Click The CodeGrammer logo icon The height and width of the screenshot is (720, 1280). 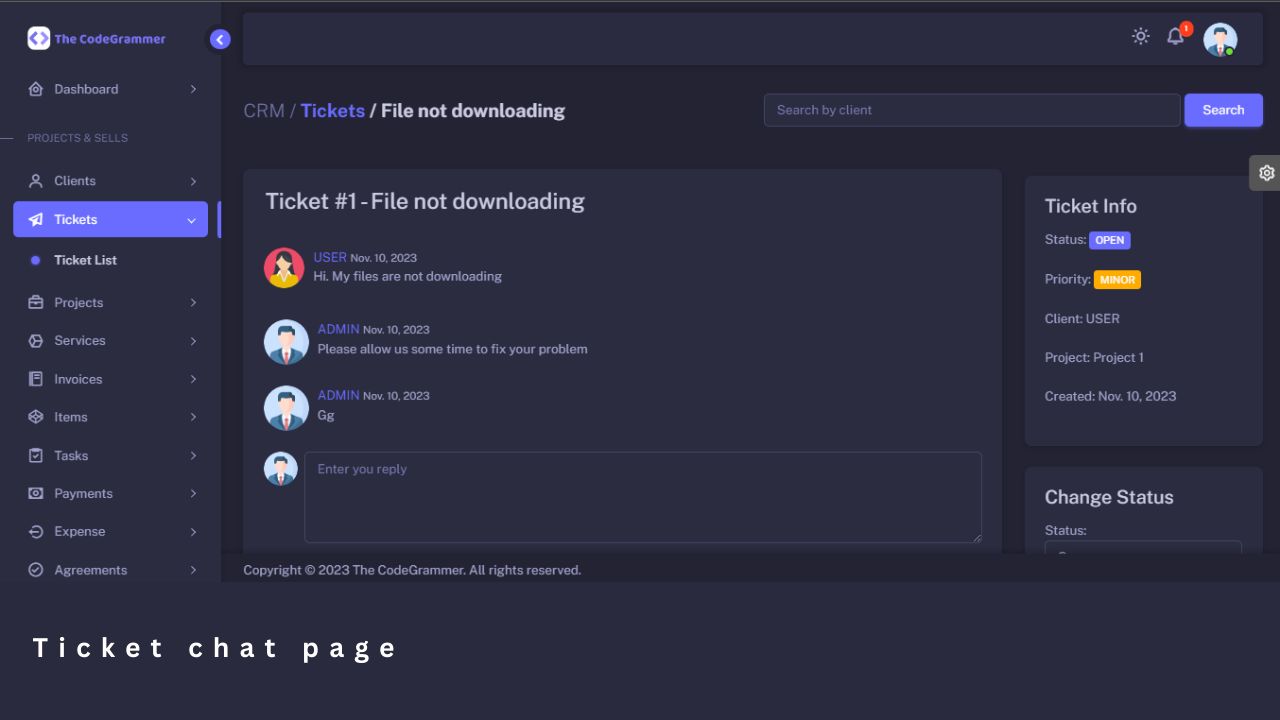38,38
